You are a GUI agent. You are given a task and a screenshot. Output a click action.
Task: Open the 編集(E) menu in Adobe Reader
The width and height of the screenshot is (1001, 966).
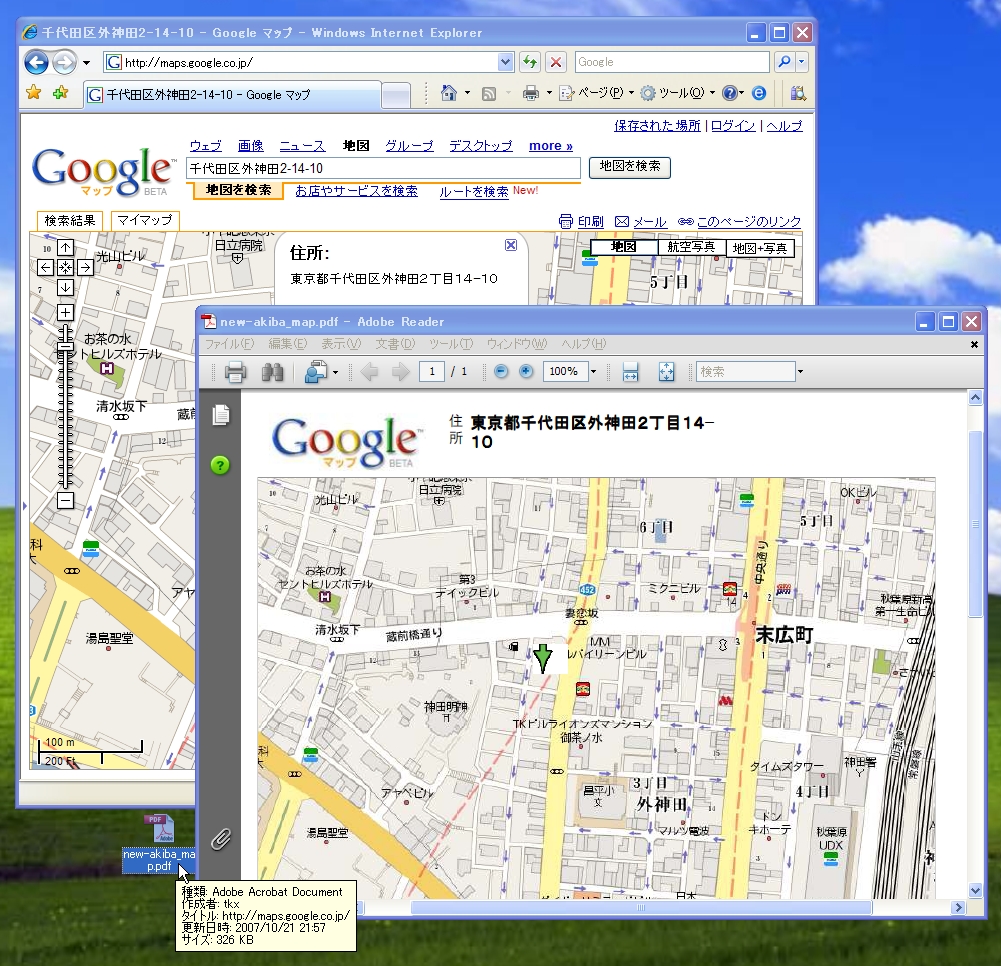287,343
